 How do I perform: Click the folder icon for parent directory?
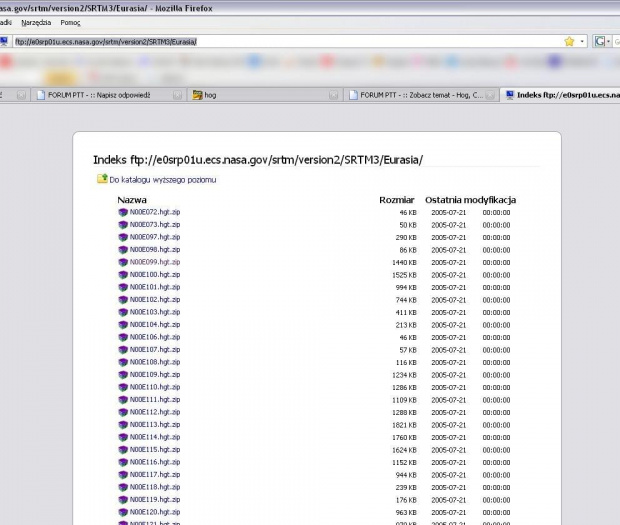[x=101, y=179]
